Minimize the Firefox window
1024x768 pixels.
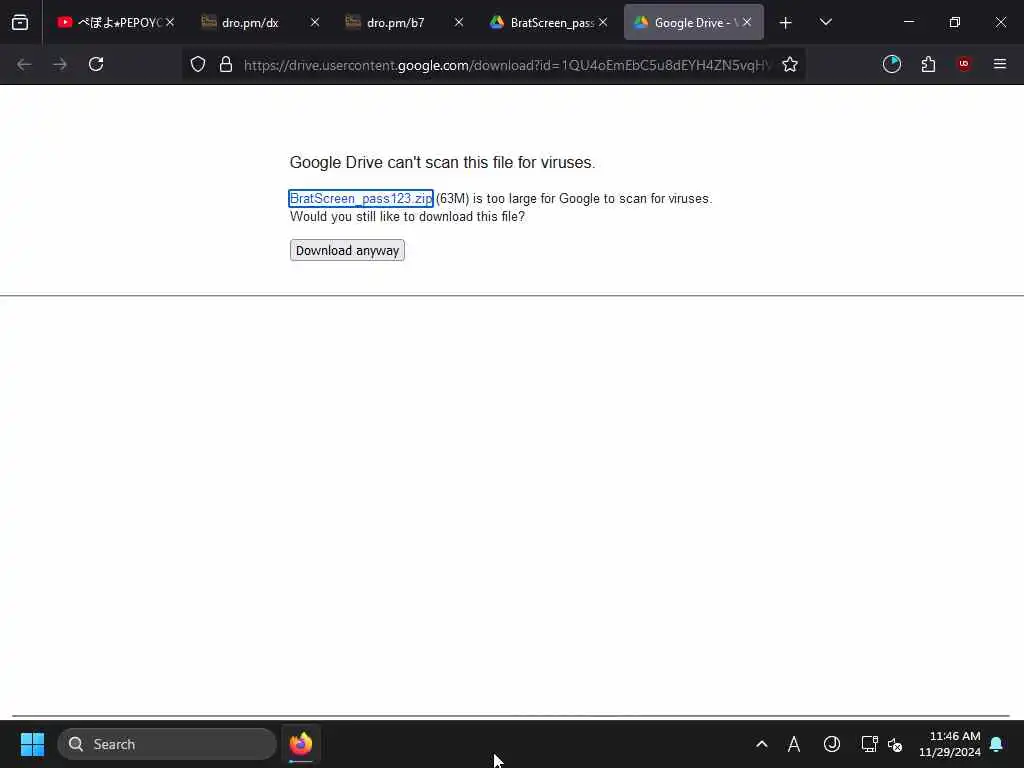tap(909, 22)
